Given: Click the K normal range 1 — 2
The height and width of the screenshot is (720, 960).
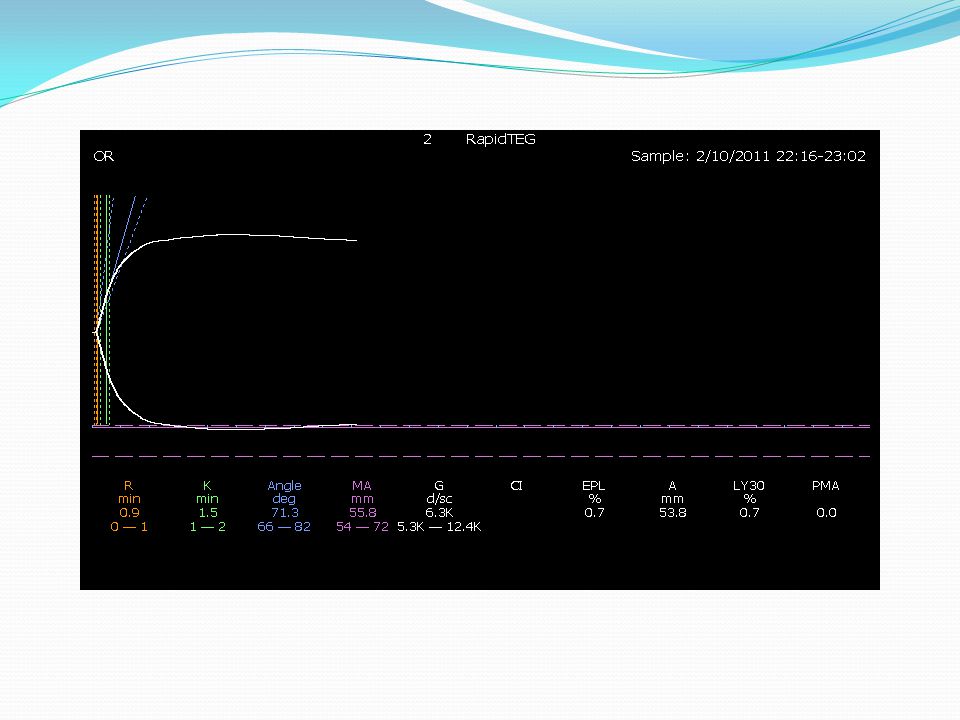Looking at the screenshot, I should coord(208,527).
